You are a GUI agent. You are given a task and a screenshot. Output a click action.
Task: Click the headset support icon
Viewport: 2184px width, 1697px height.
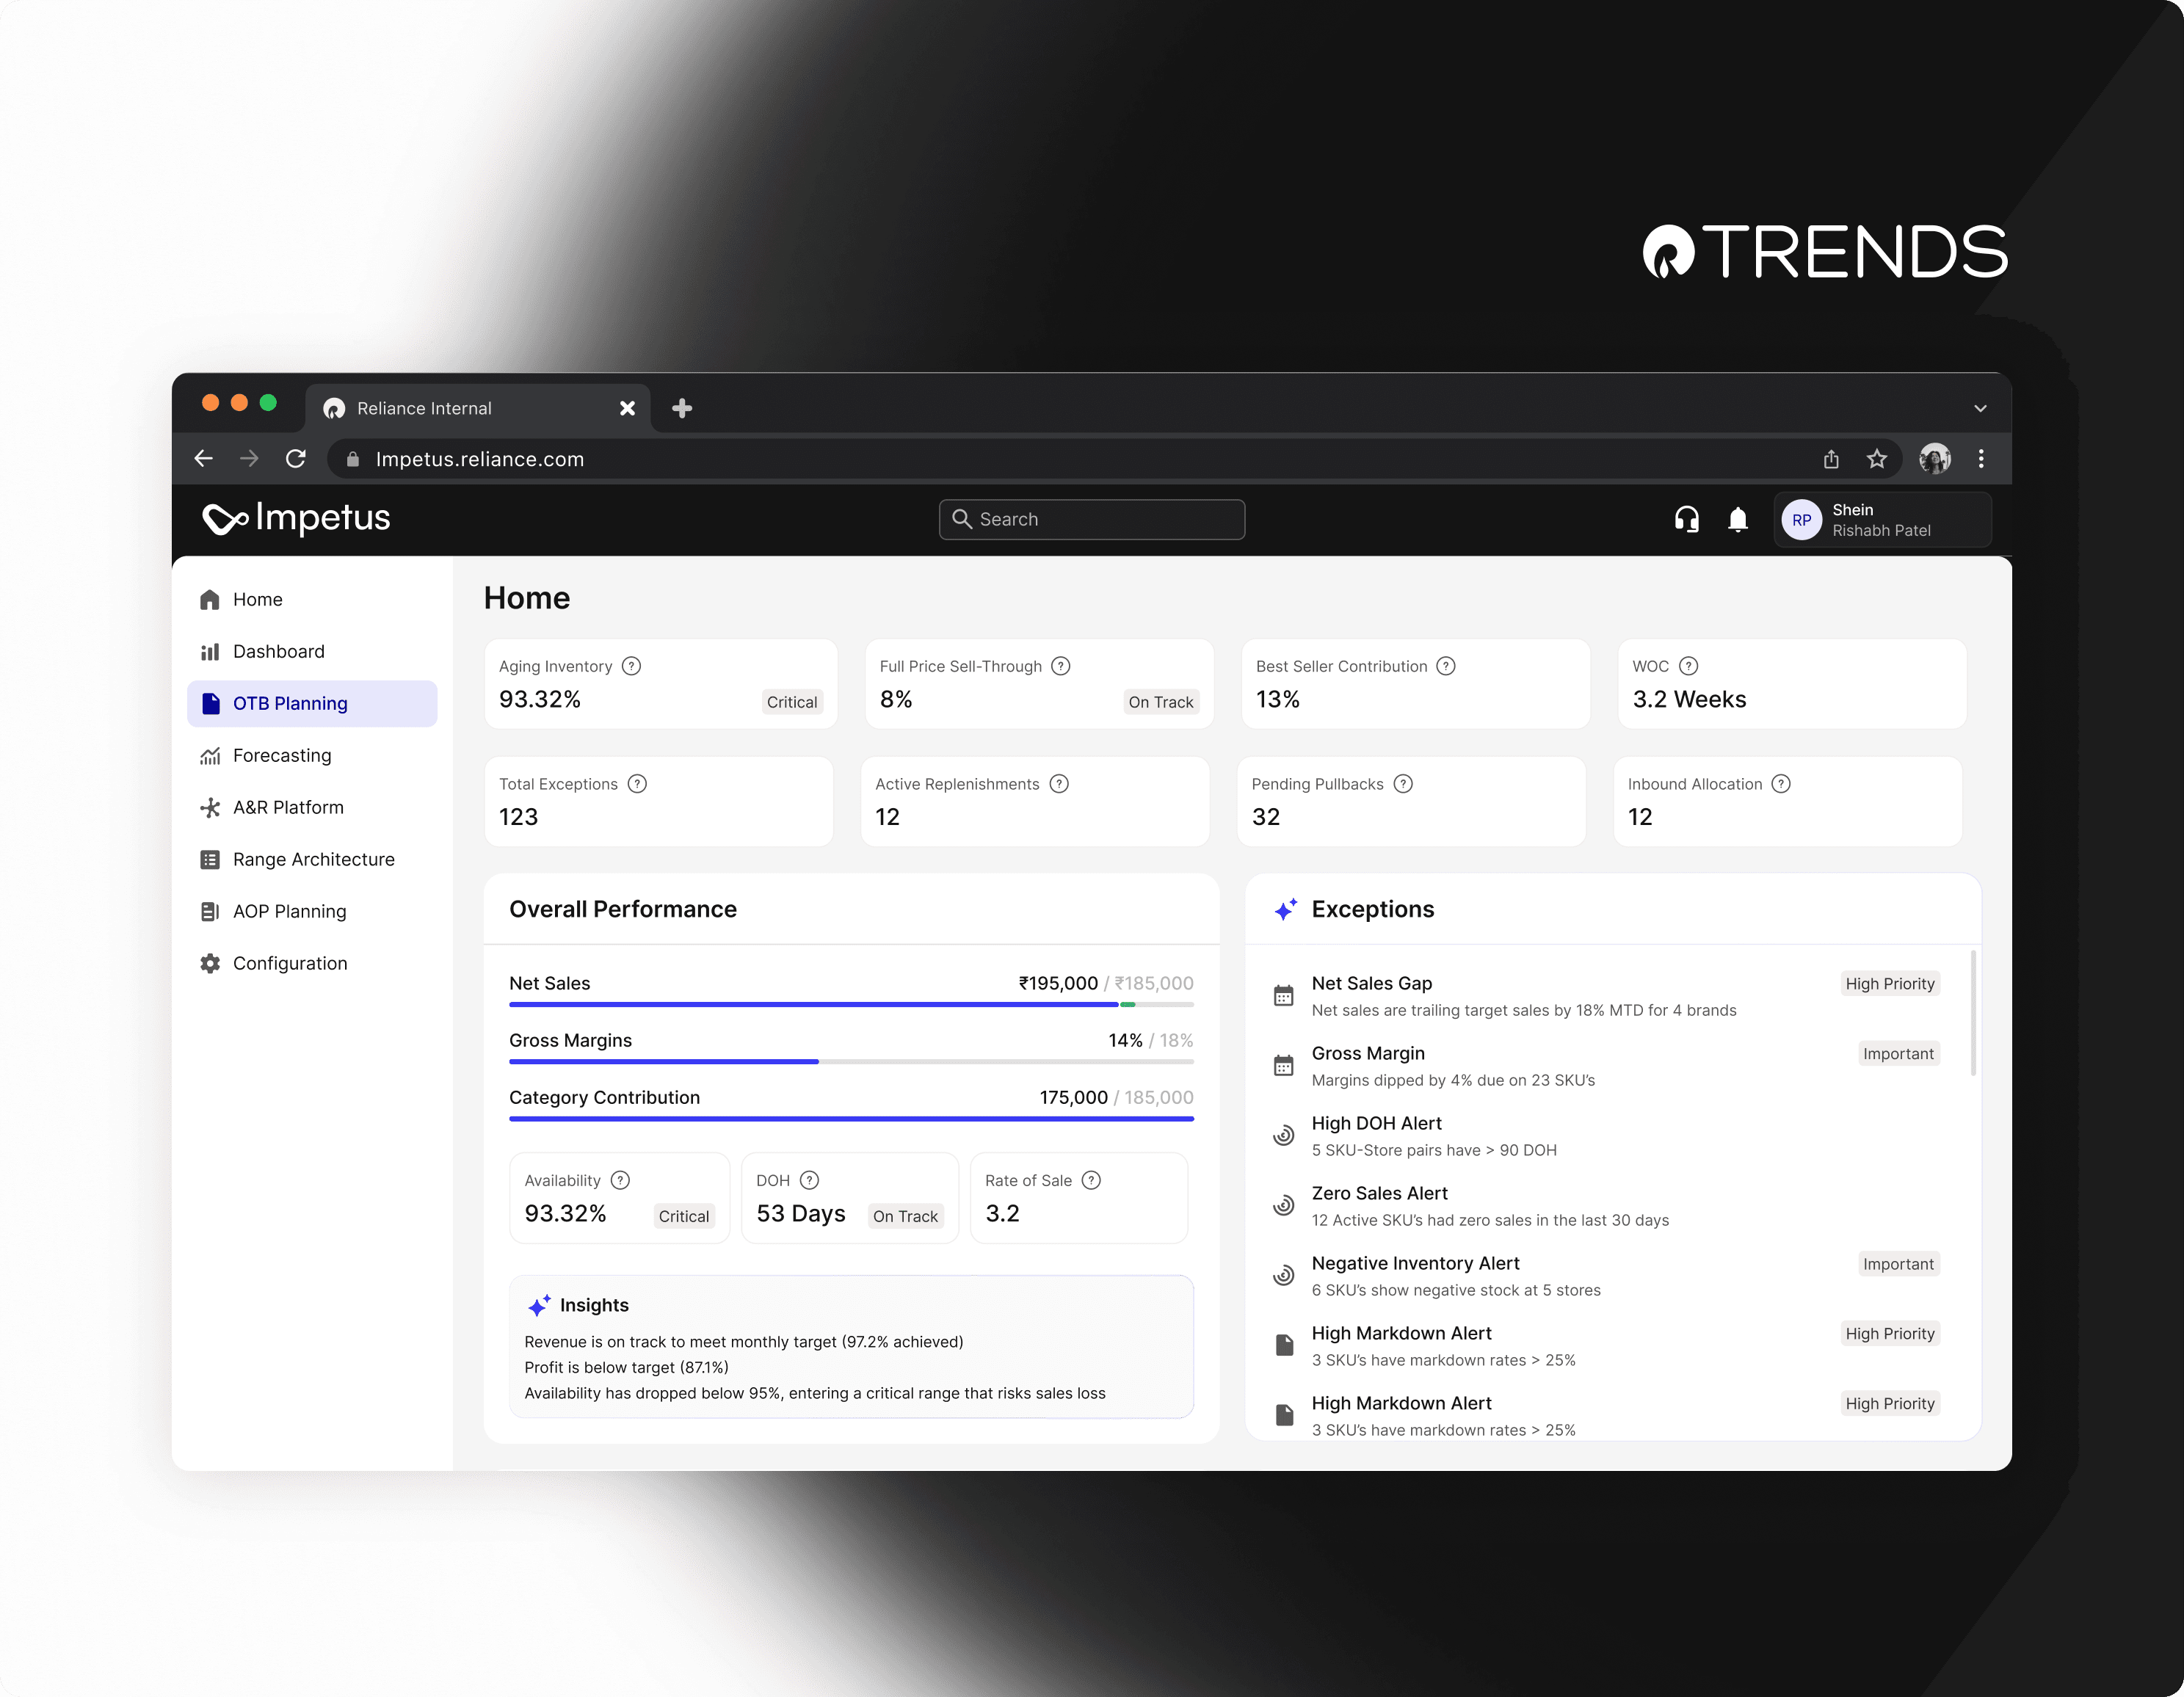[1686, 519]
